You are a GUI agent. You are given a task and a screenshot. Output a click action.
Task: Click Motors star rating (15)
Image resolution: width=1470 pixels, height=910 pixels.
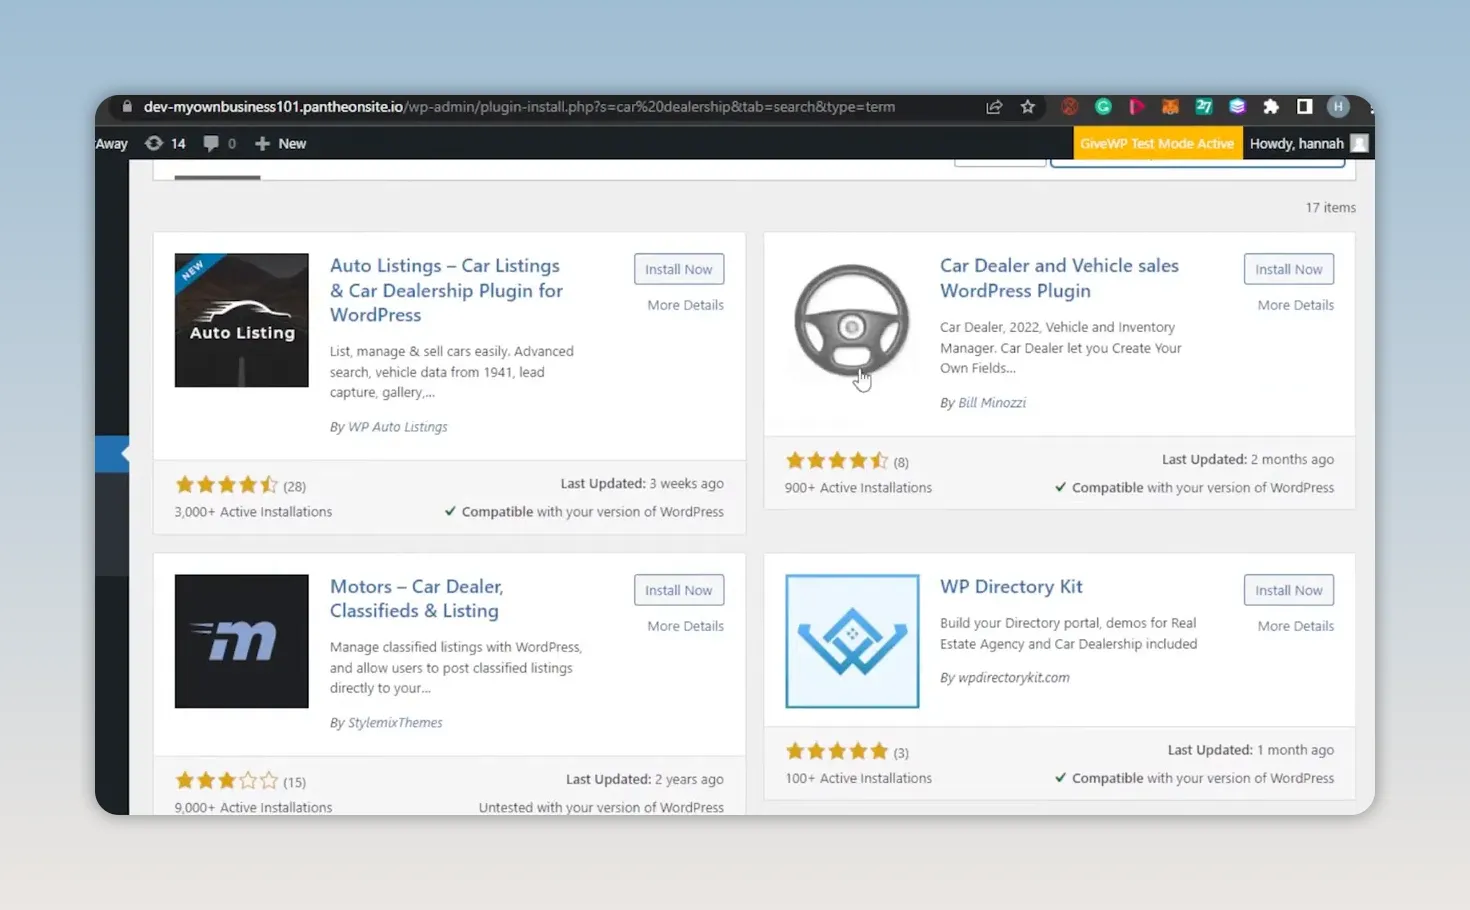point(240,781)
